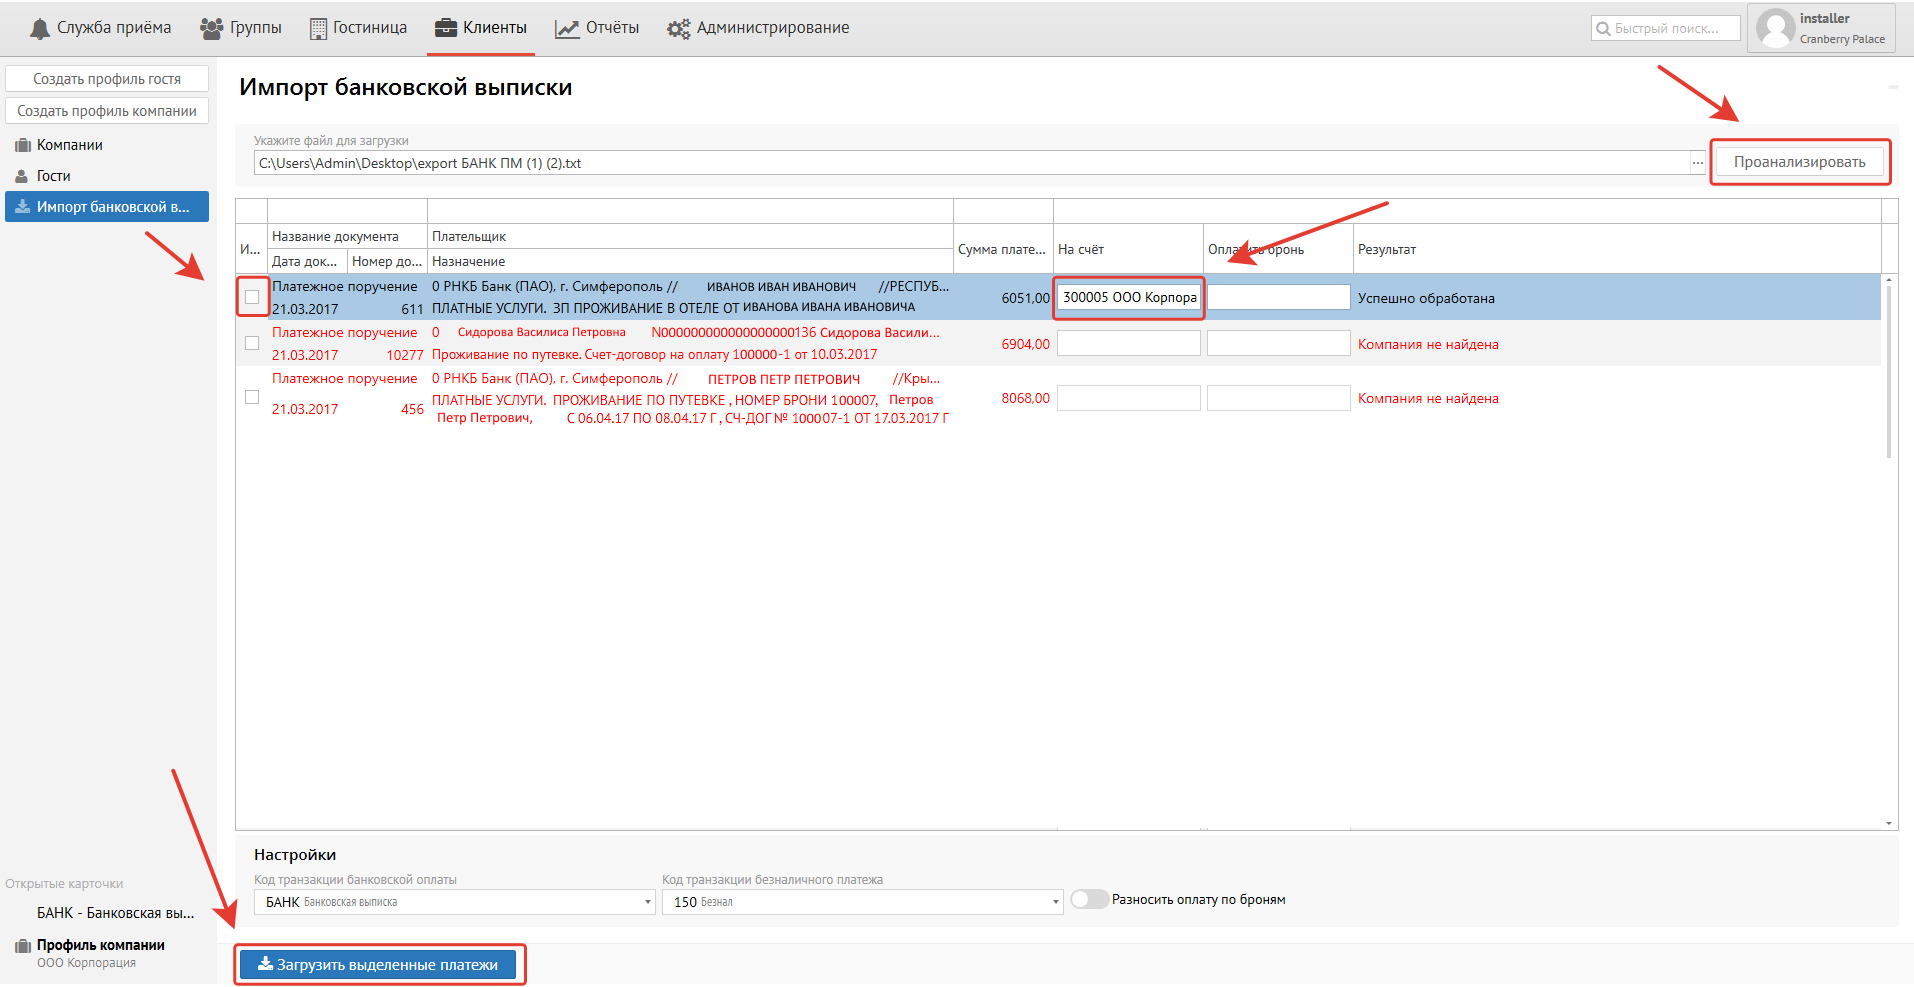Viewport: 1914px width, 987px height.
Task: Click Загрузить выделенные платежи button
Action: click(x=378, y=965)
